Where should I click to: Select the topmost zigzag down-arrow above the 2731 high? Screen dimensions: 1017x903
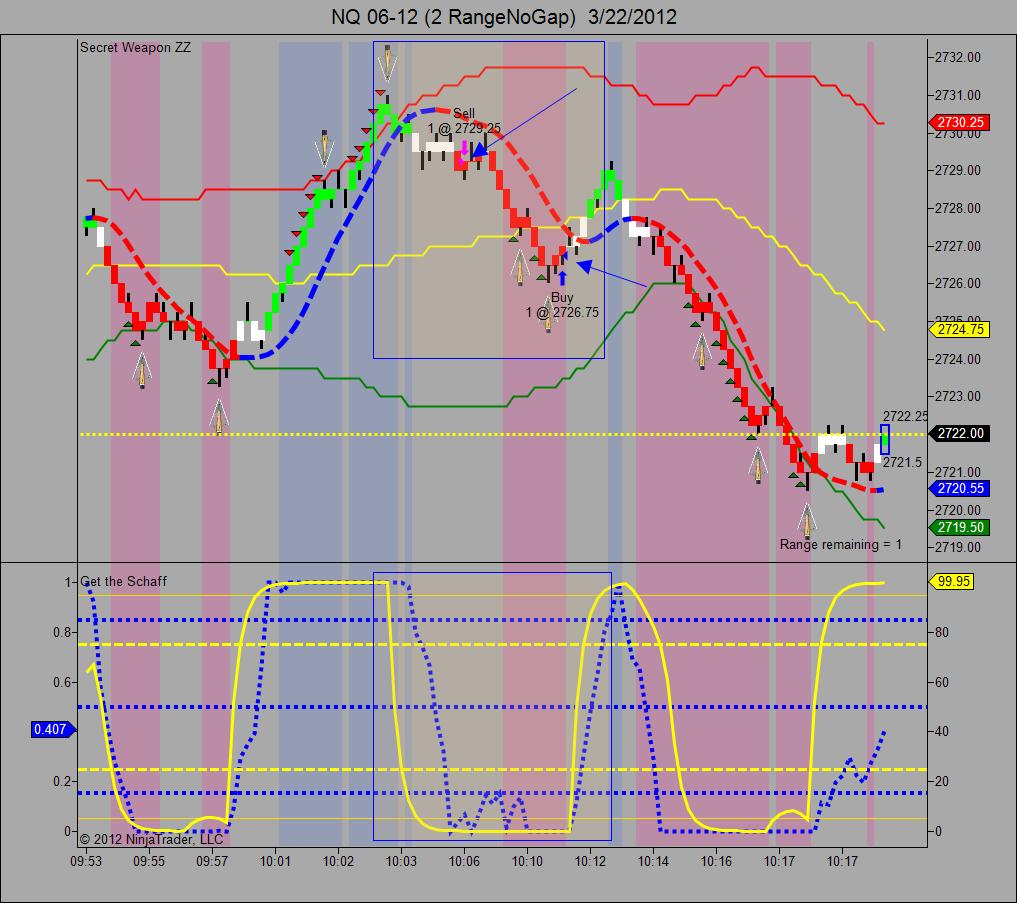click(388, 63)
